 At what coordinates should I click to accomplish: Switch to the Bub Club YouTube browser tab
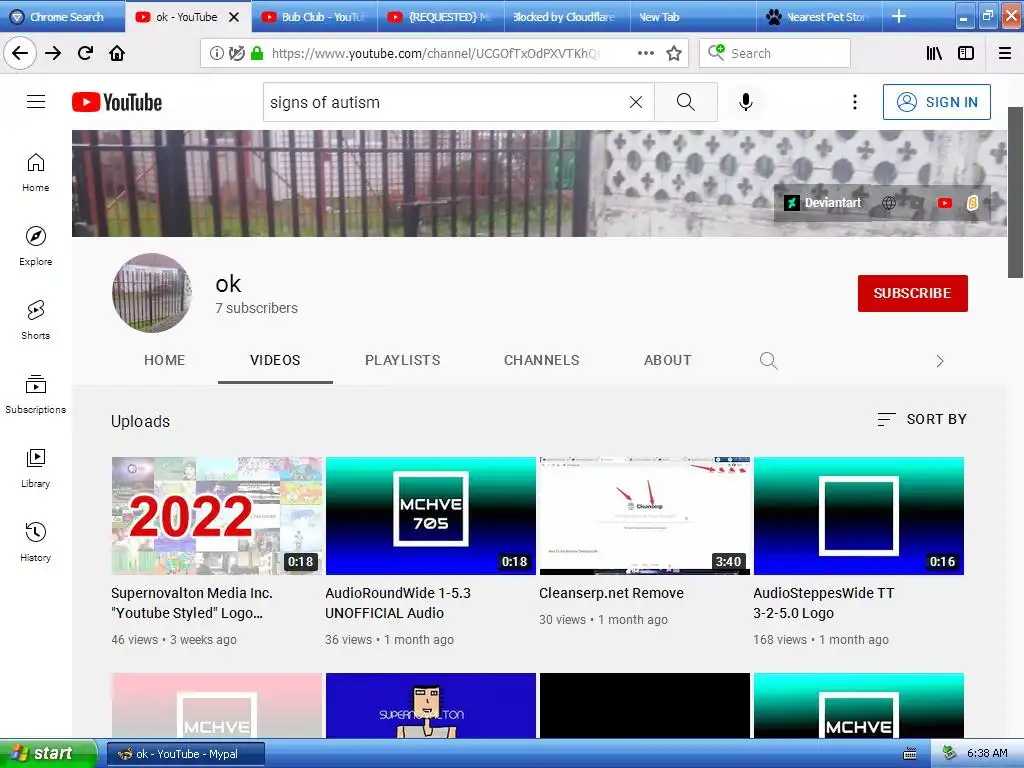[315, 17]
